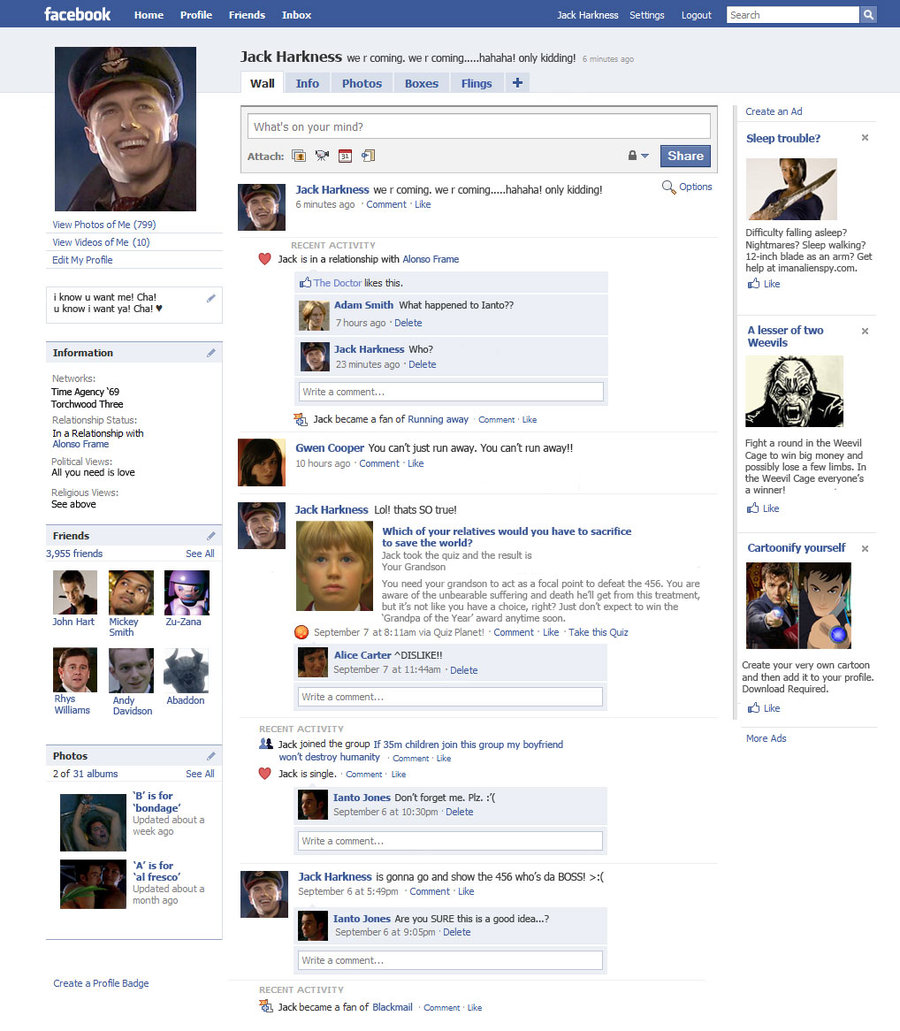Click See All in Friends section
The height and width of the screenshot is (1031, 900).
coord(200,554)
